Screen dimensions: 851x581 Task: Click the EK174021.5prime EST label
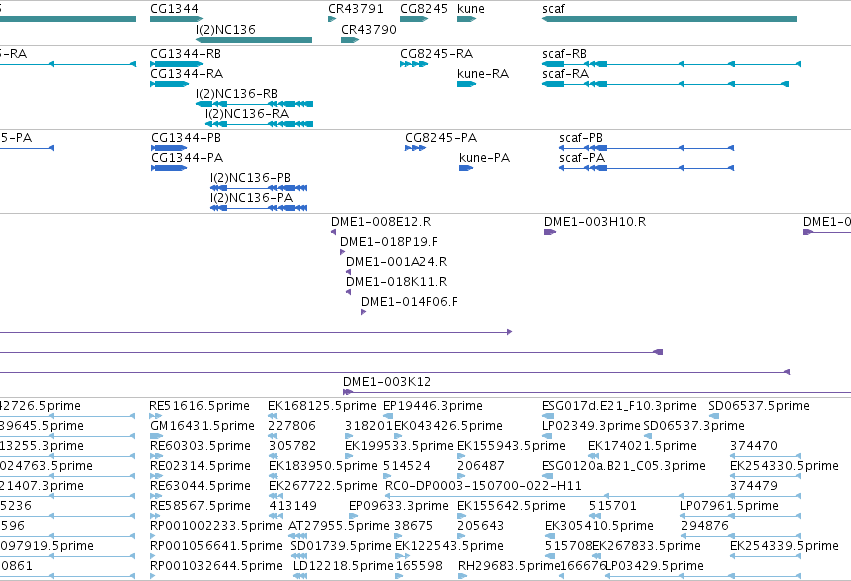tap(642, 445)
